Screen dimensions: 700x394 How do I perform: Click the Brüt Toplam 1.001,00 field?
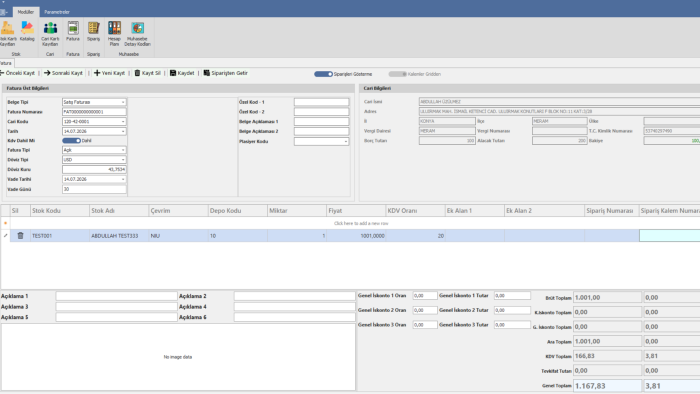pos(607,297)
